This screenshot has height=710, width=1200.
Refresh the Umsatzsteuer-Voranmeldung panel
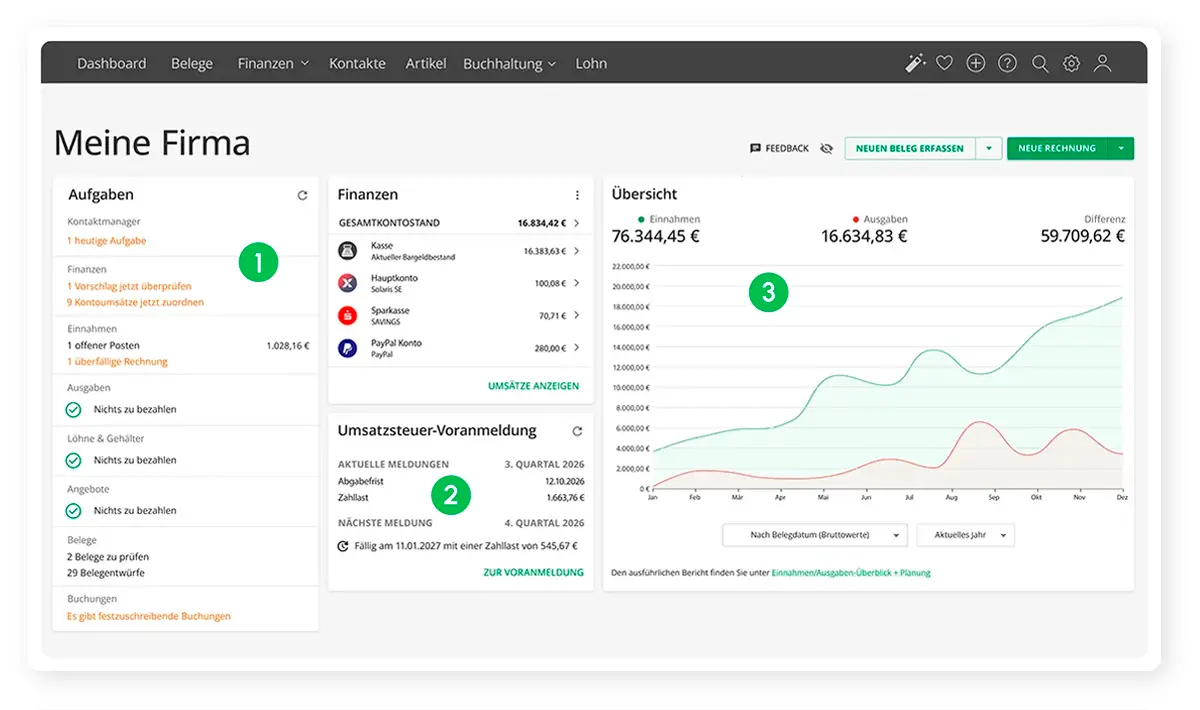[577, 431]
